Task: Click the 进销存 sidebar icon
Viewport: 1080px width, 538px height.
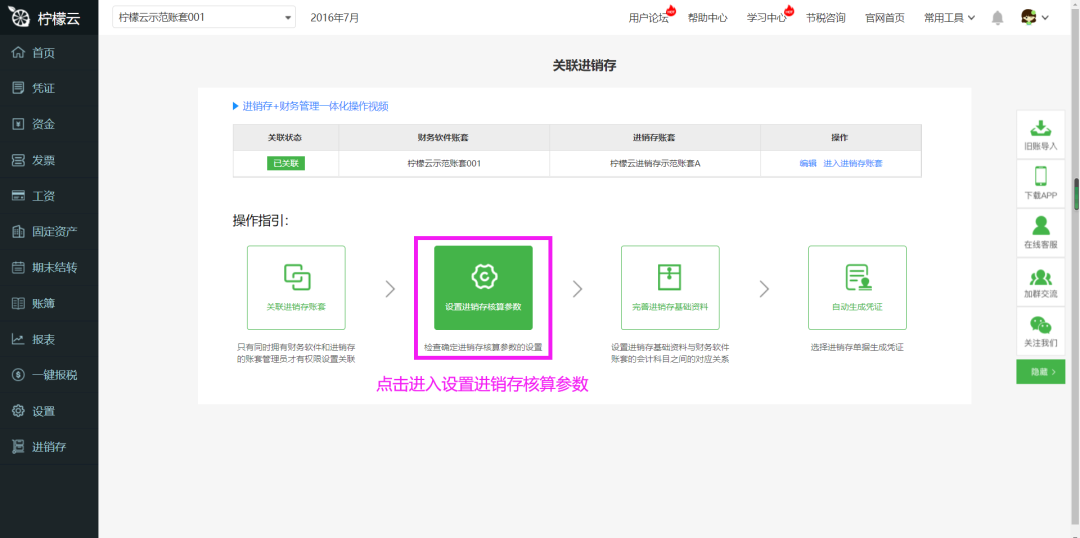Action: coord(19,446)
